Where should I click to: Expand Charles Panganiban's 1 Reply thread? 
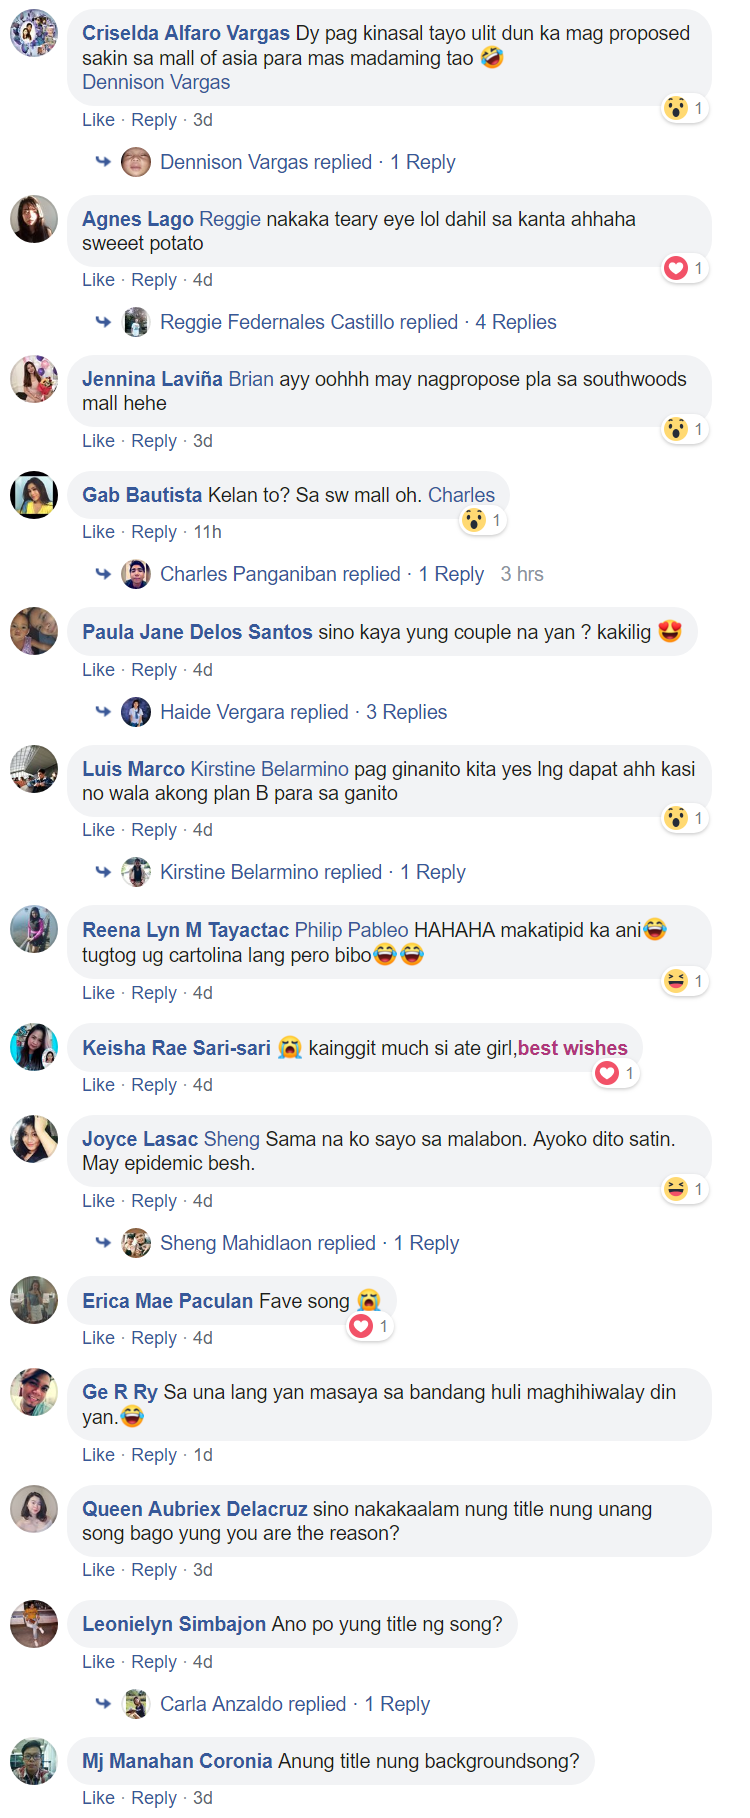coord(451,574)
